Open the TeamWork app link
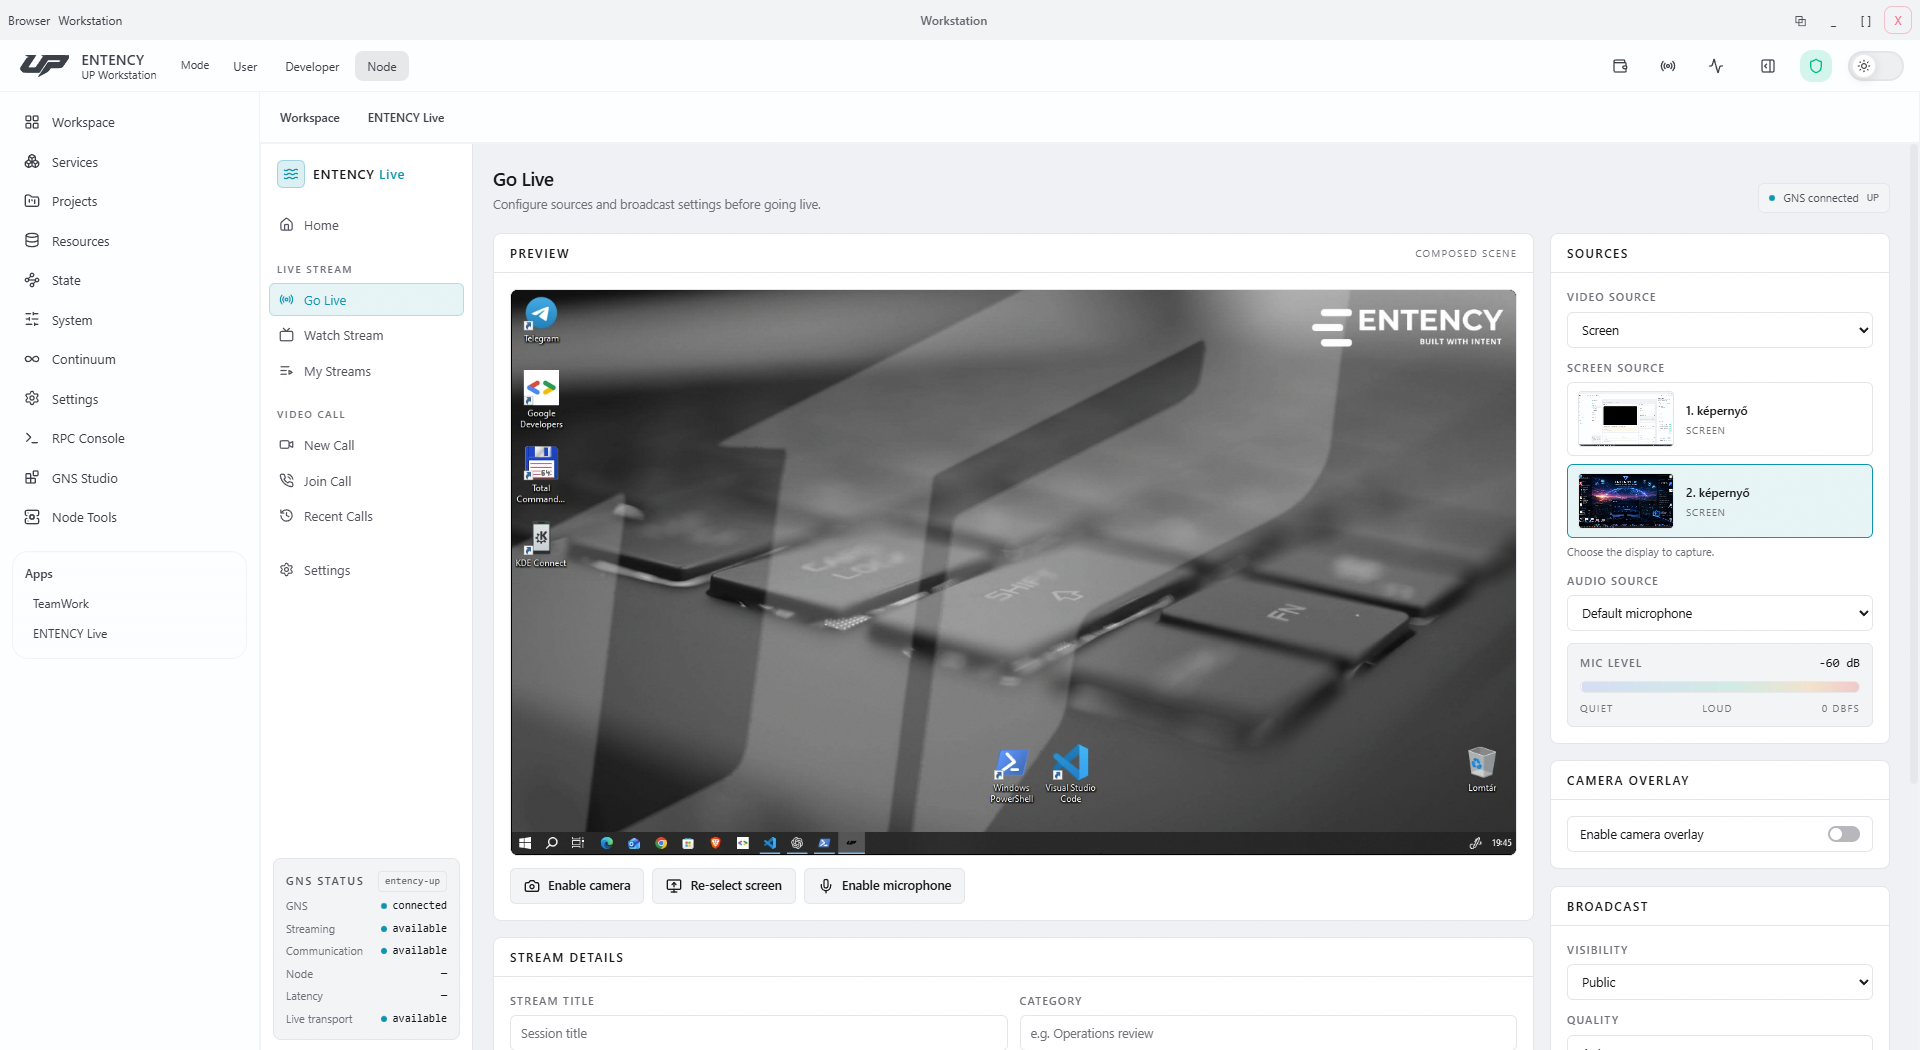 pos(61,604)
